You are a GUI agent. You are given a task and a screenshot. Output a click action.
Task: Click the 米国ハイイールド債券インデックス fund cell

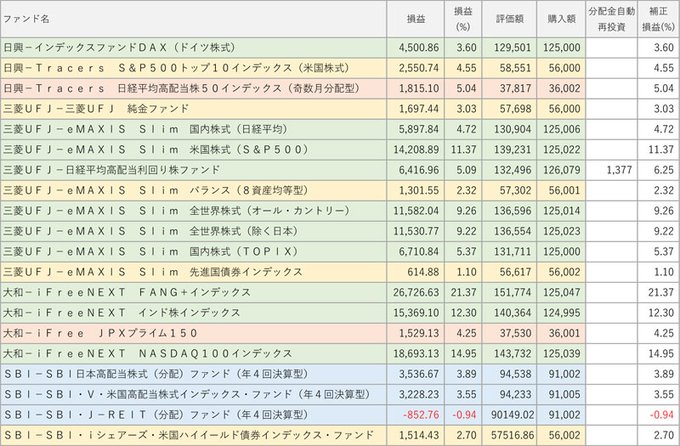193,435
